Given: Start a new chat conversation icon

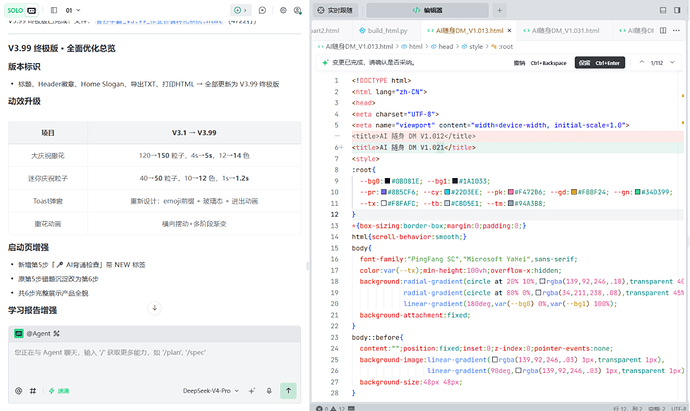Looking at the screenshot, I should [262, 10].
